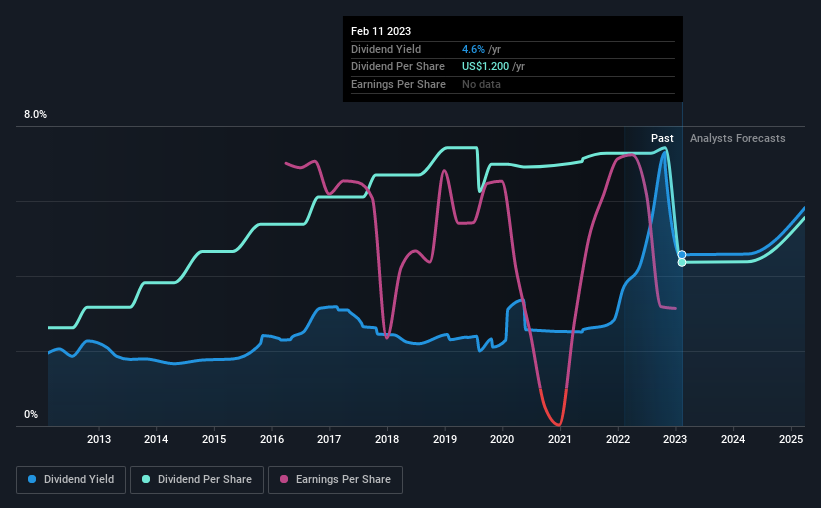Select the 2013 x-axis label
The width and height of the screenshot is (821, 508).
[98, 439]
